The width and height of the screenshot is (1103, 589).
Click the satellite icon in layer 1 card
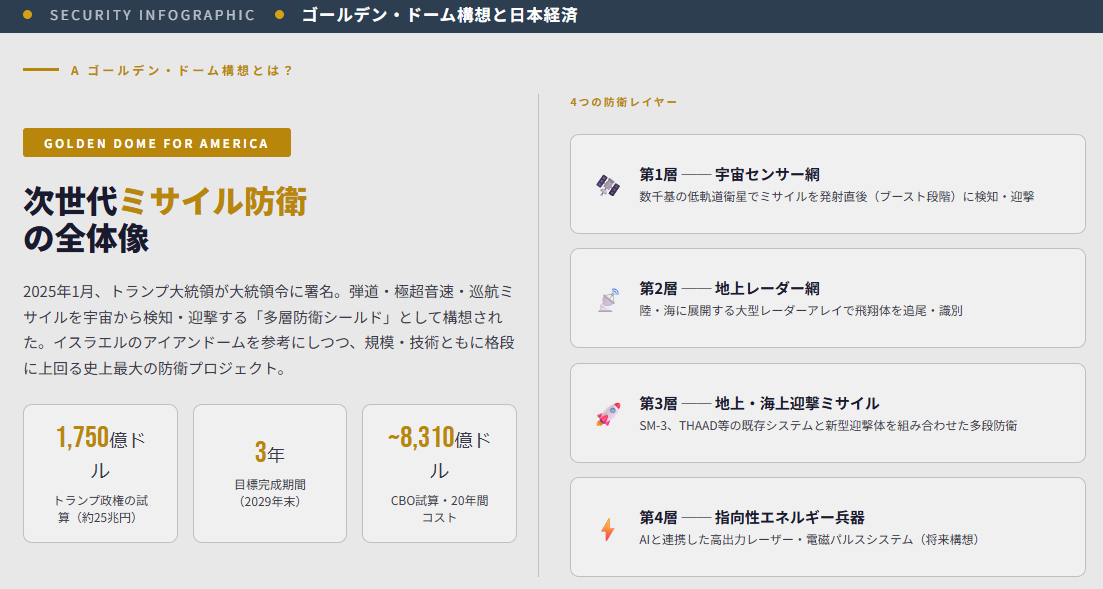pos(608,185)
